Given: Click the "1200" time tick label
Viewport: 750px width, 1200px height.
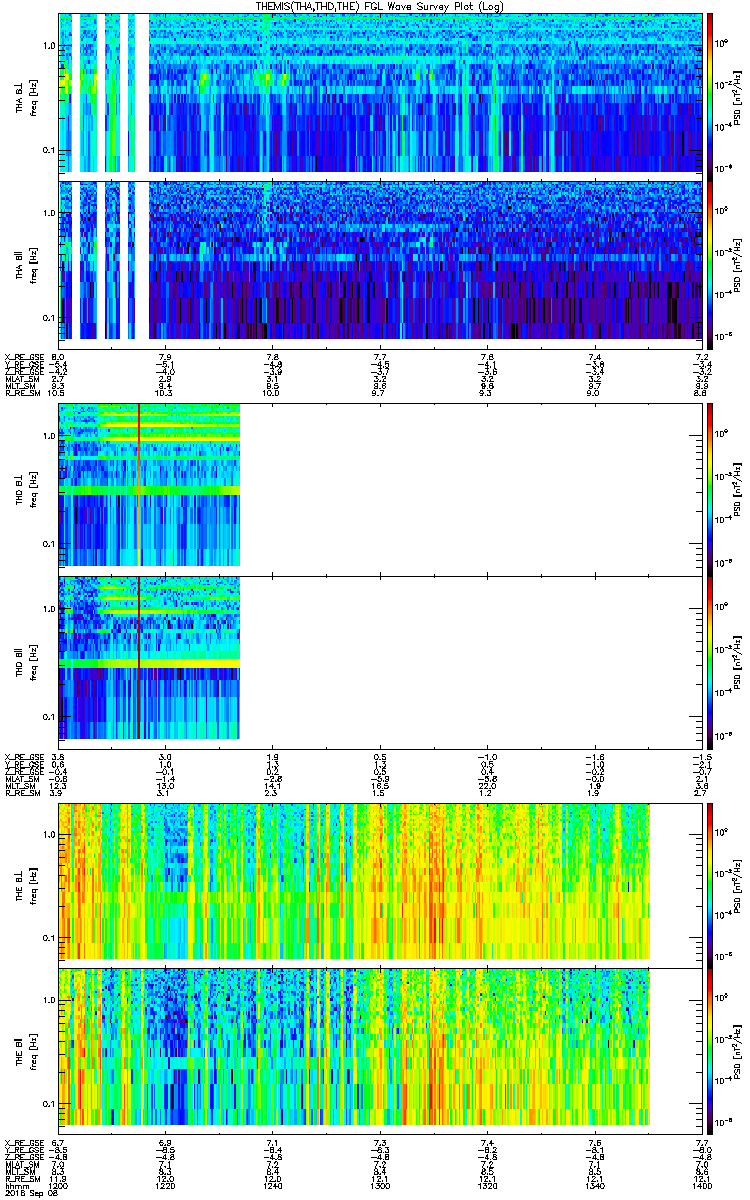Looking at the screenshot, I should [x=59, y=1185].
